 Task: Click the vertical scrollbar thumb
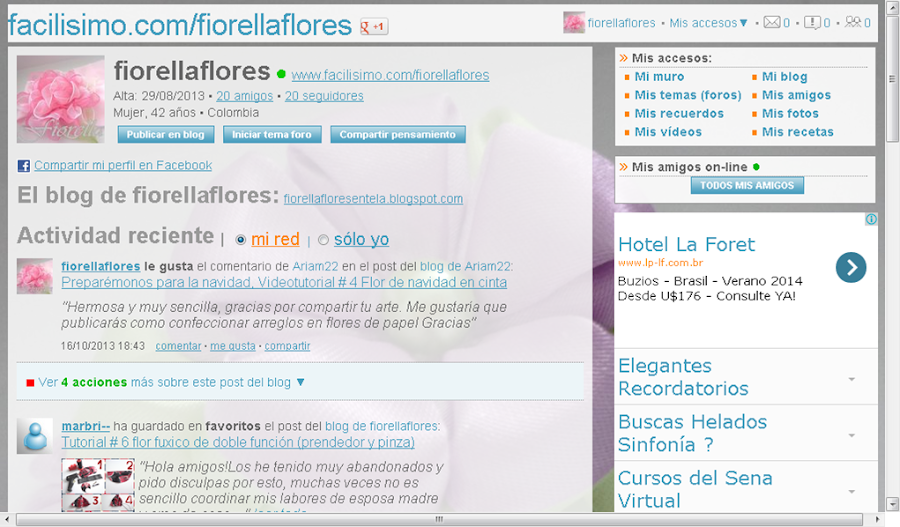(x=892, y=78)
